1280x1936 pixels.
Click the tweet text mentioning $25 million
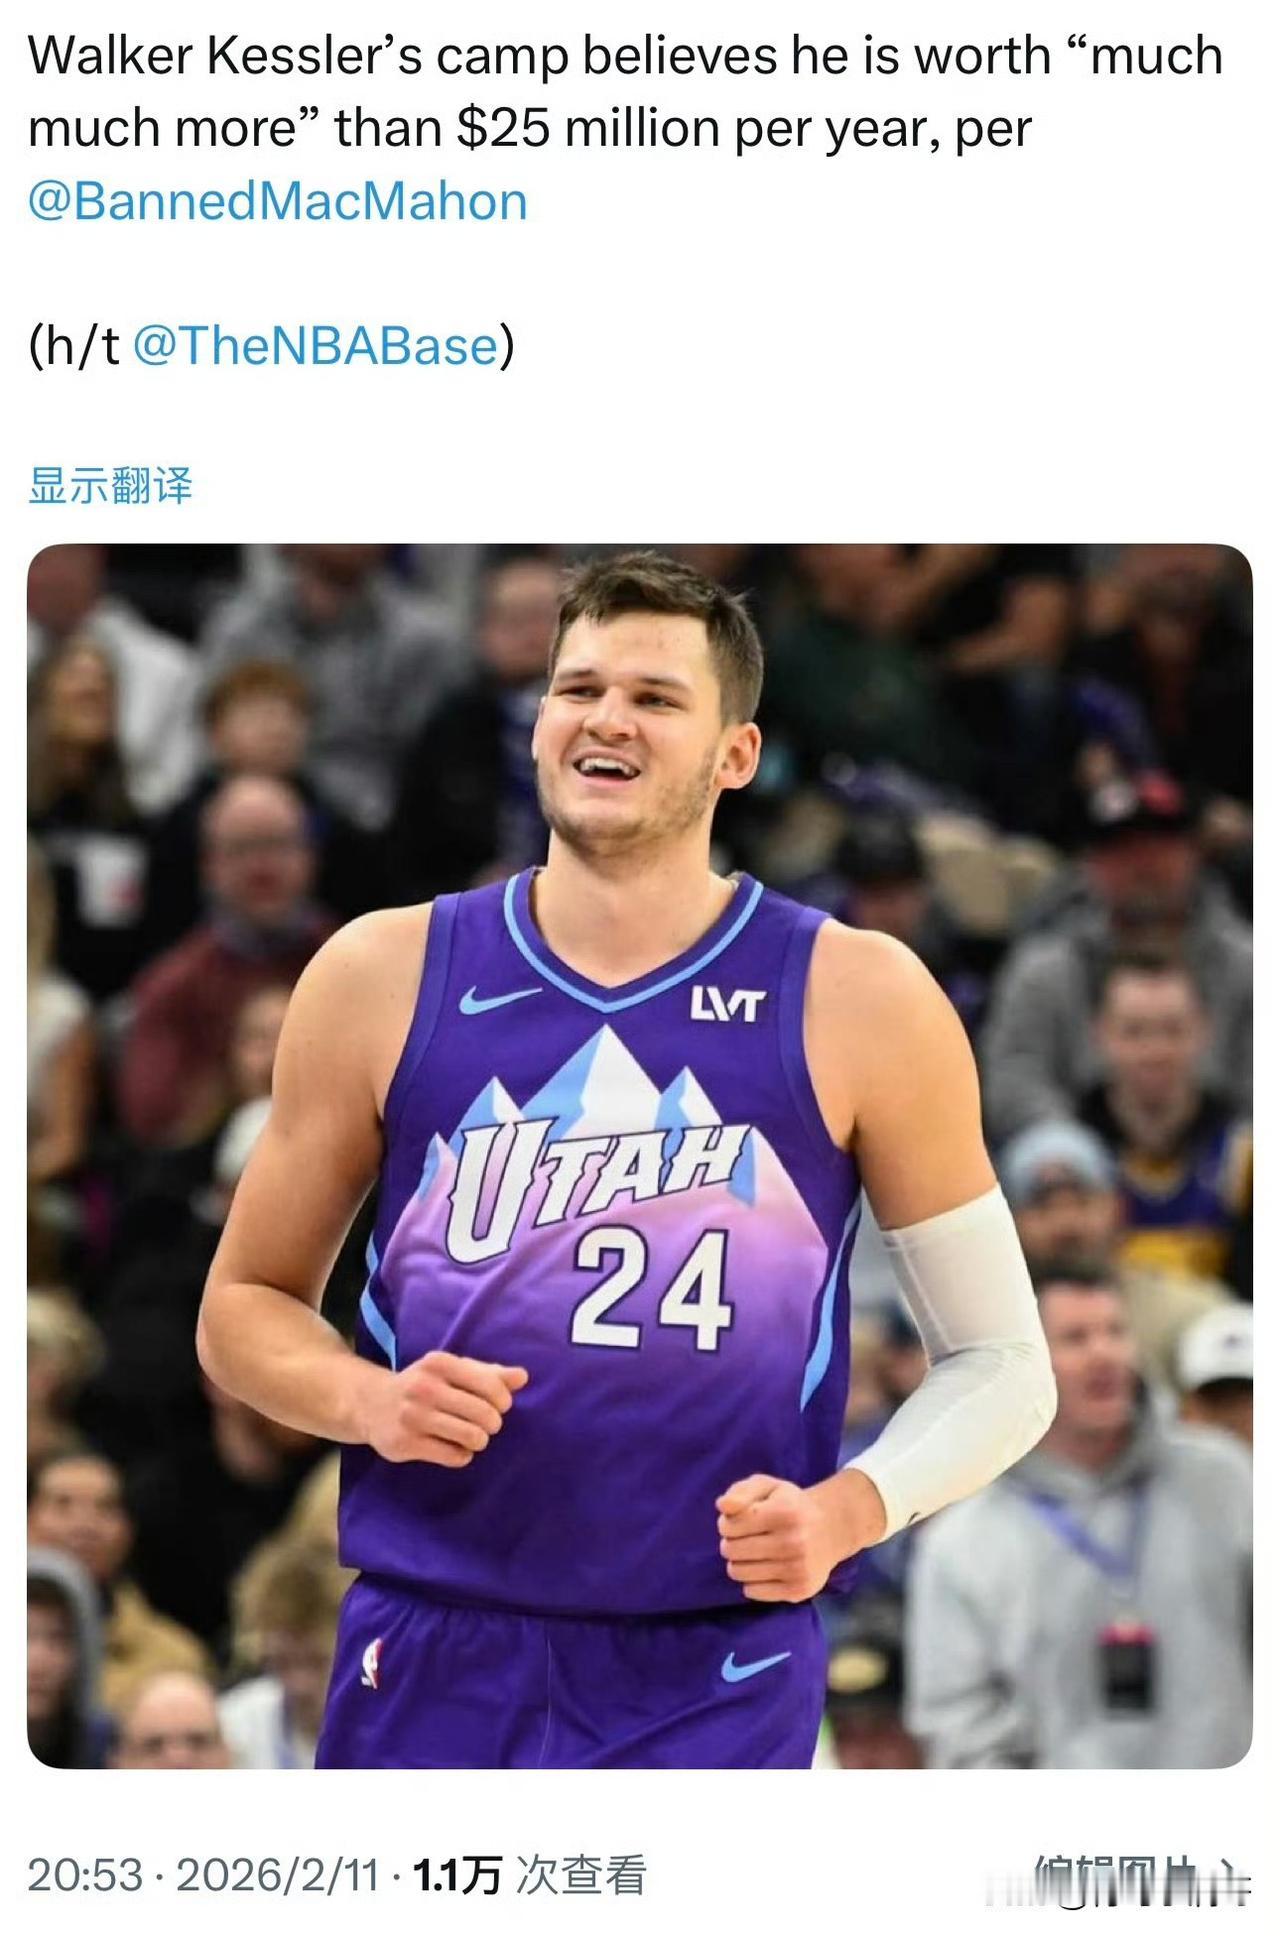pyautogui.click(x=625, y=92)
